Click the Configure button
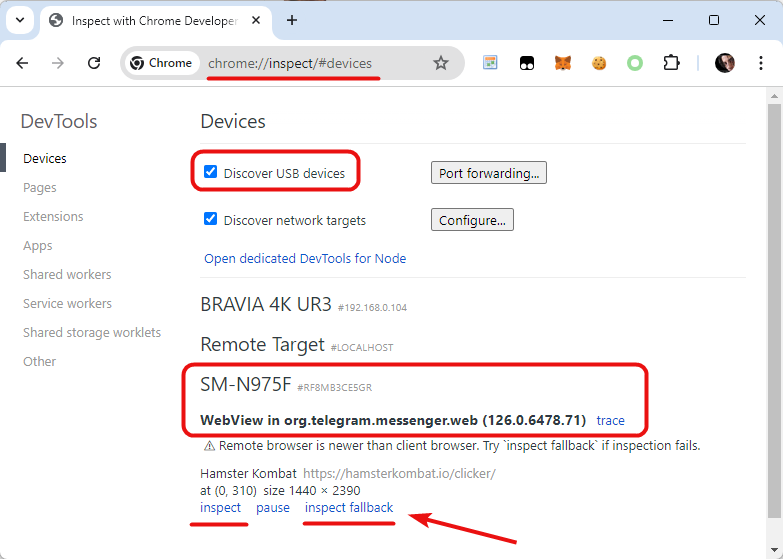This screenshot has width=783, height=559. pyautogui.click(x=472, y=220)
